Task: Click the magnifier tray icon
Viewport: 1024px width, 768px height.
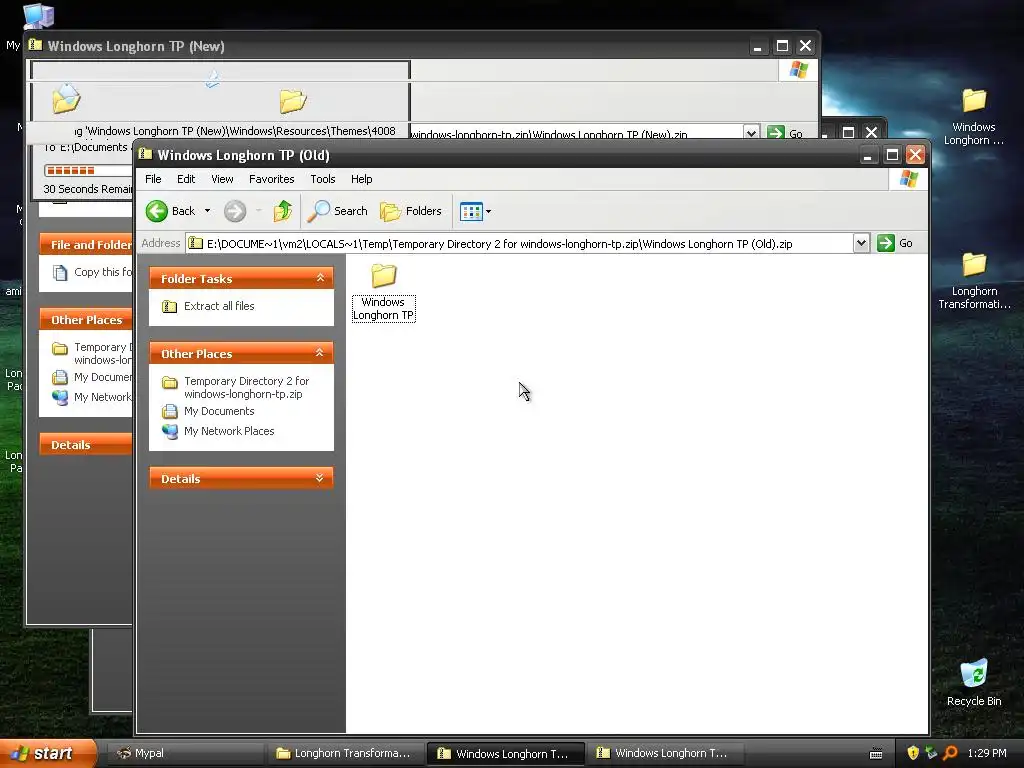Action: tap(950, 753)
